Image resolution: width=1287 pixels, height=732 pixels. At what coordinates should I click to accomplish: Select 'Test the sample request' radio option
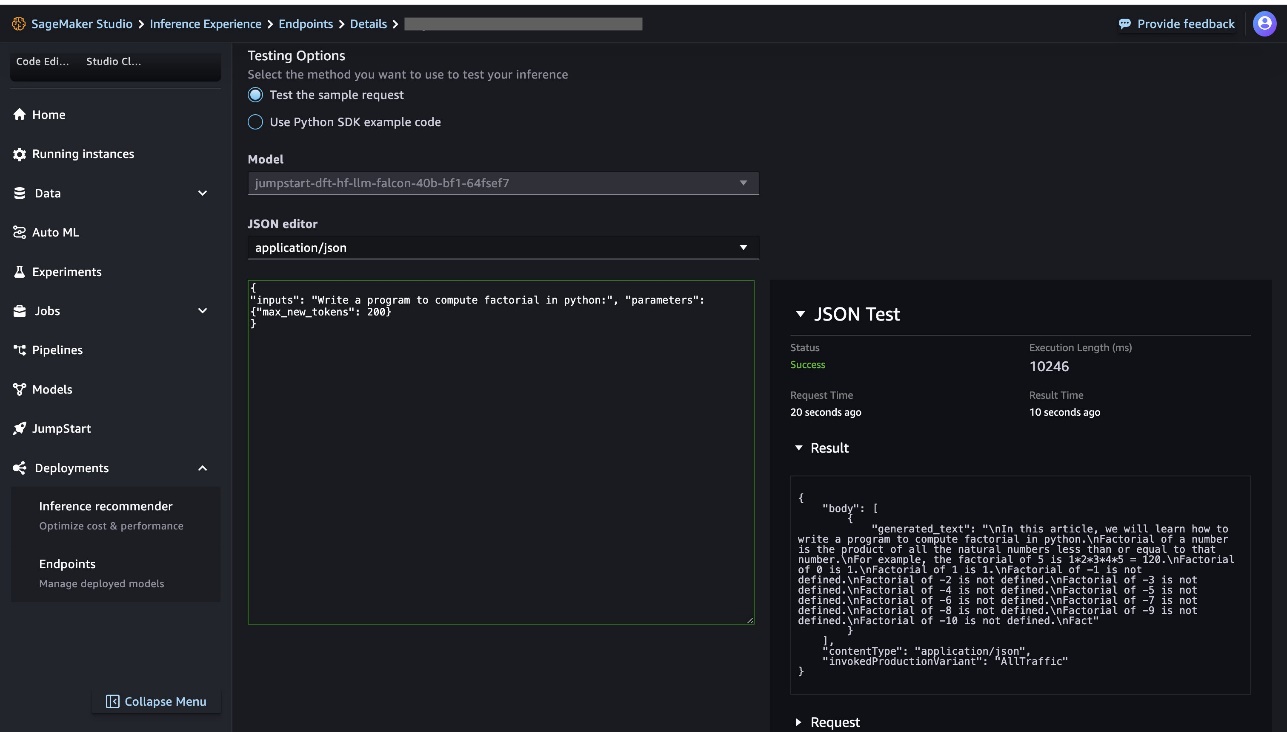point(256,95)
